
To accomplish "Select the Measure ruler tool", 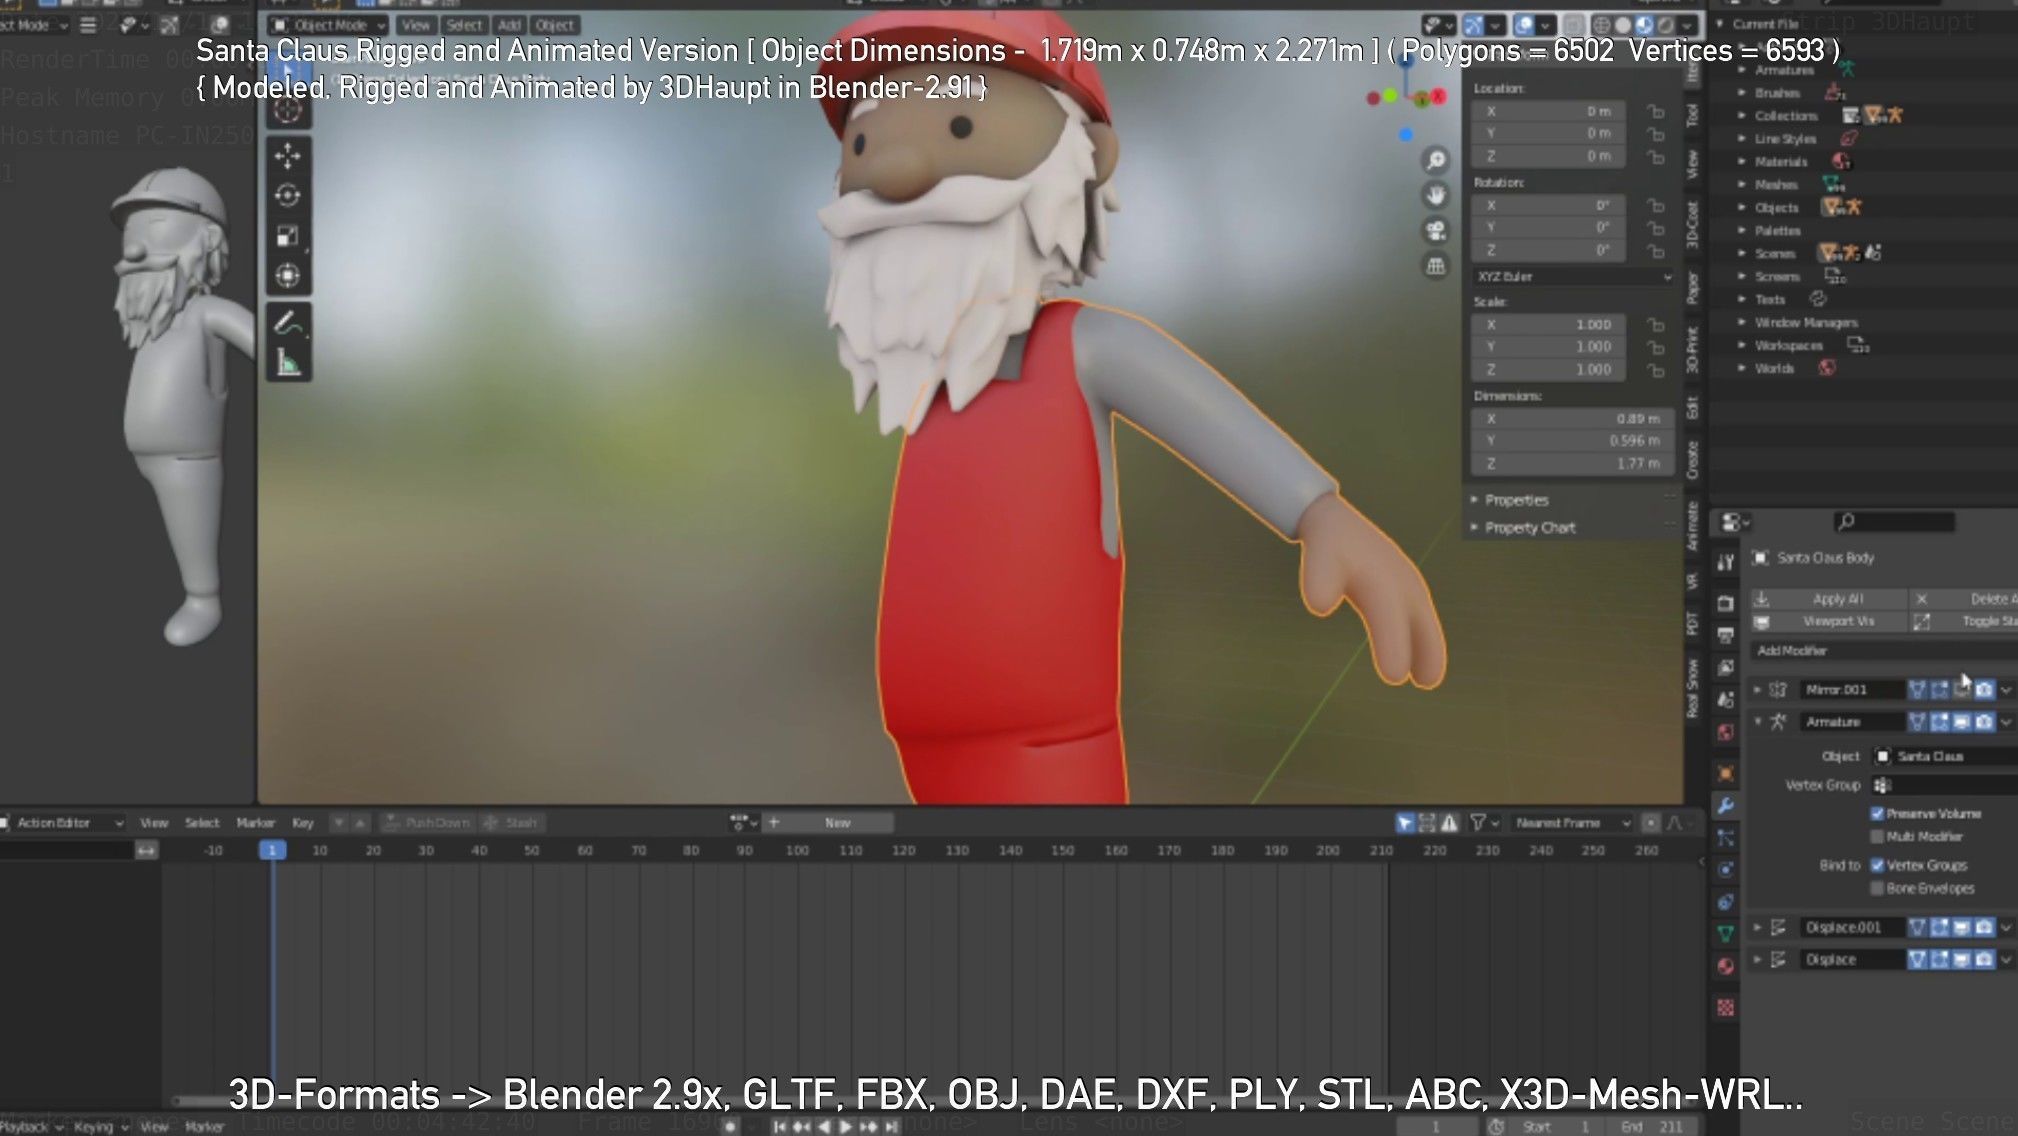I will [288, 363].
